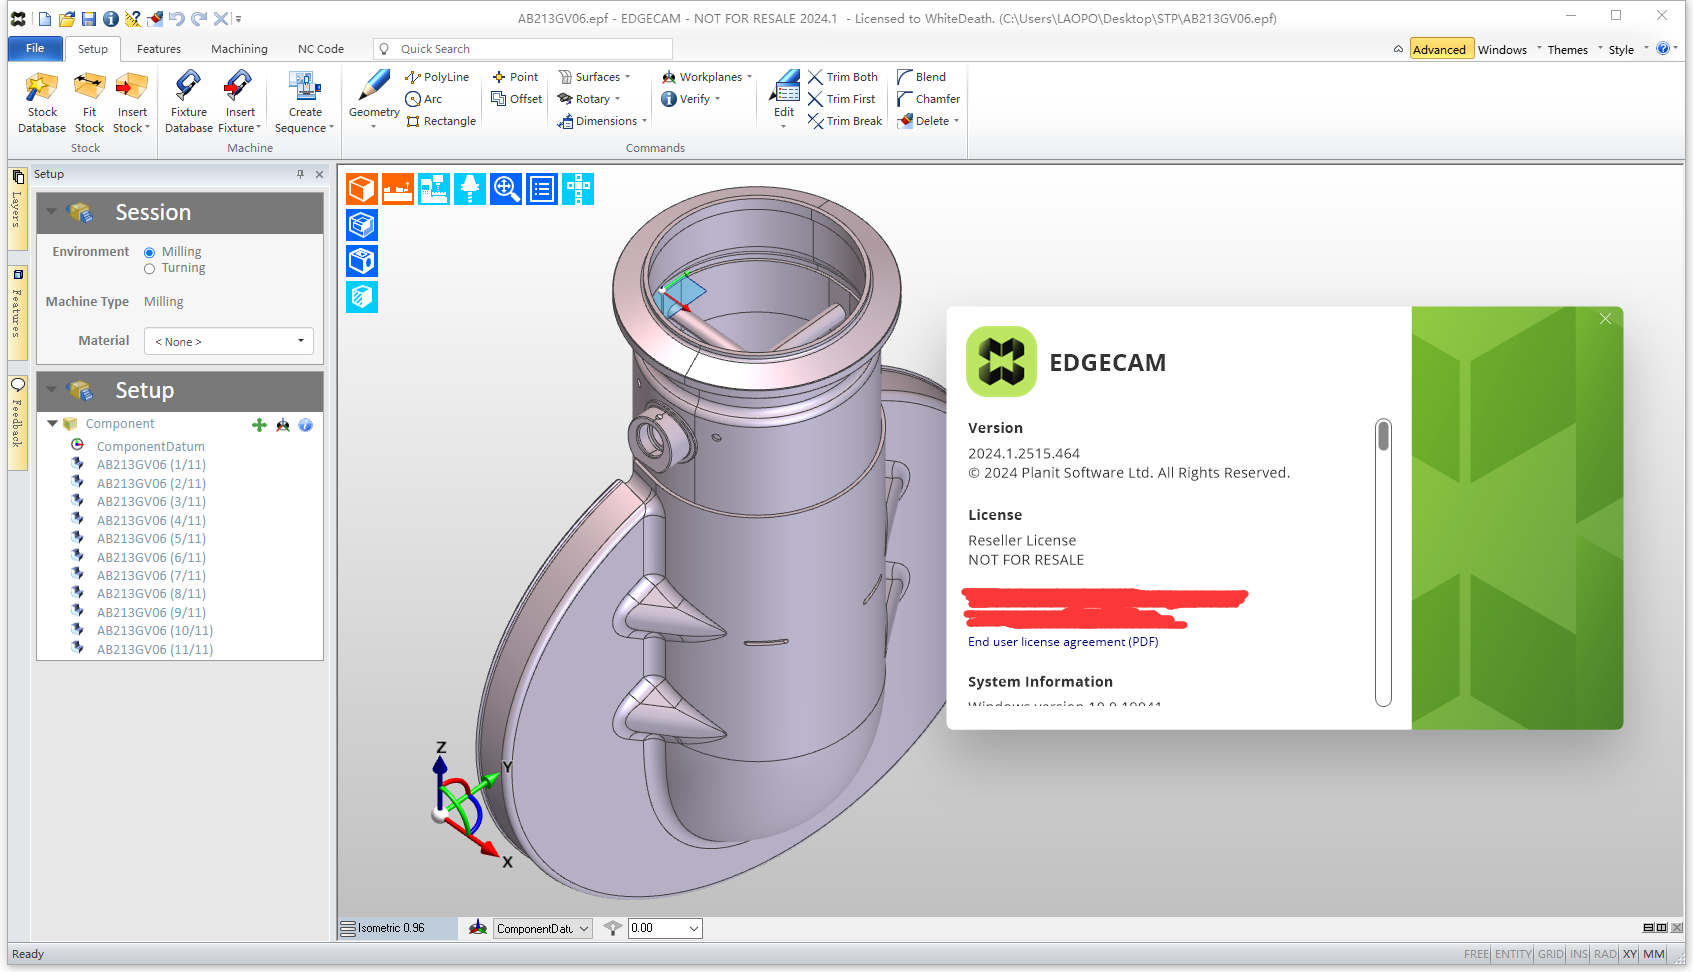Click about dialog vertical scrollbar
Screen dimensions: 1693x972
[x=1384, y=562]
